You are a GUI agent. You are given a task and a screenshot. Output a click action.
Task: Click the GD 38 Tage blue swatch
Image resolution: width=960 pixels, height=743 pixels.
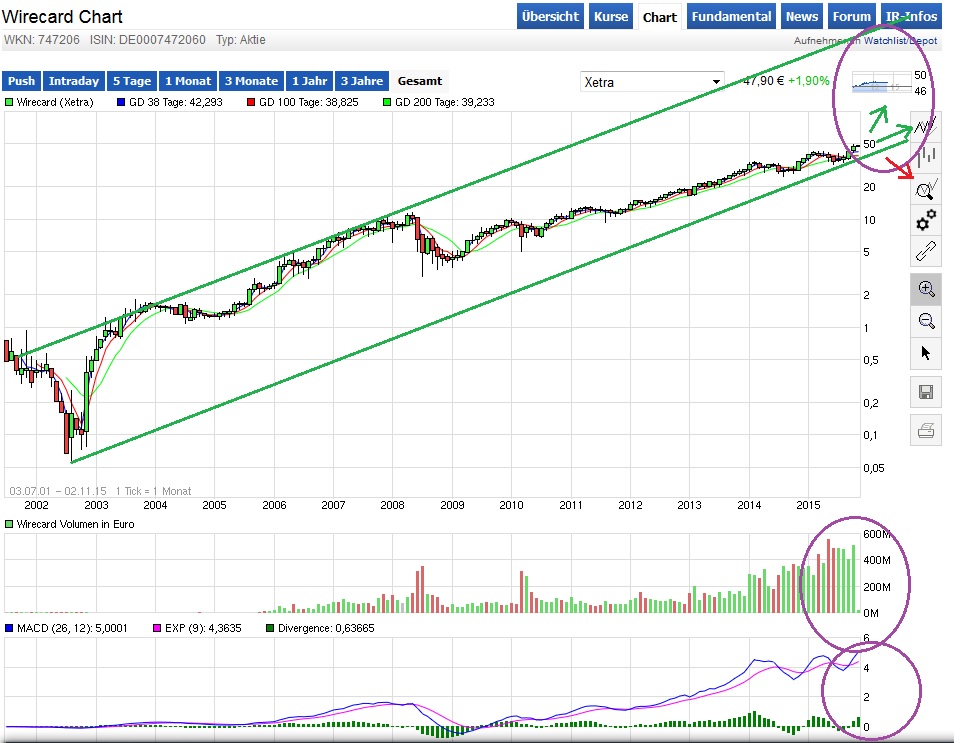[x=121, y=102]
